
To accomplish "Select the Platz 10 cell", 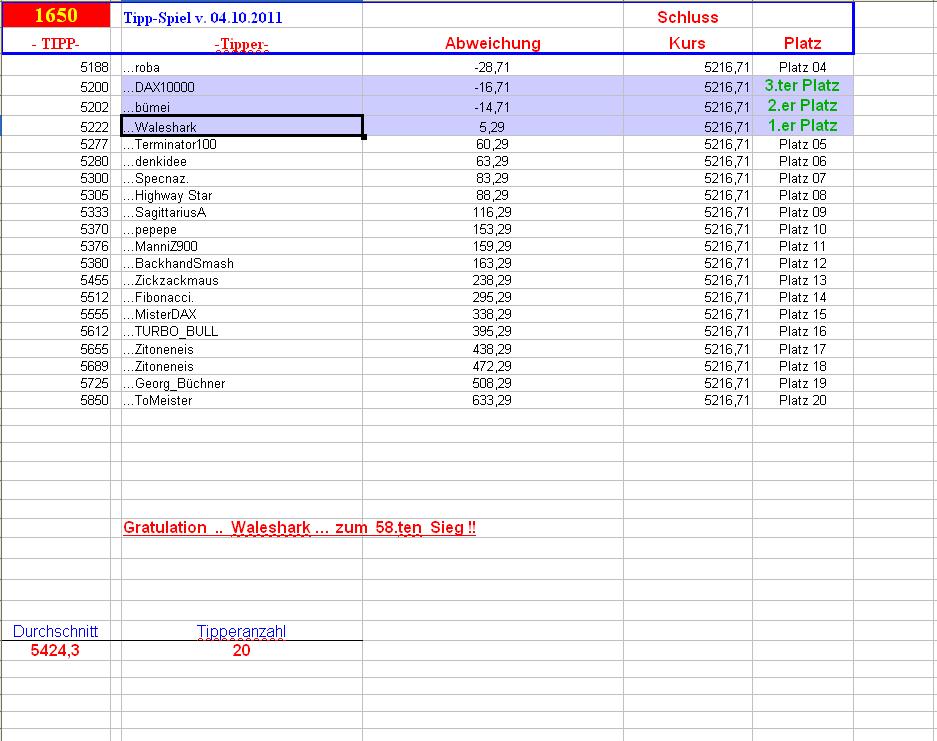I will [x=803, y=229].
